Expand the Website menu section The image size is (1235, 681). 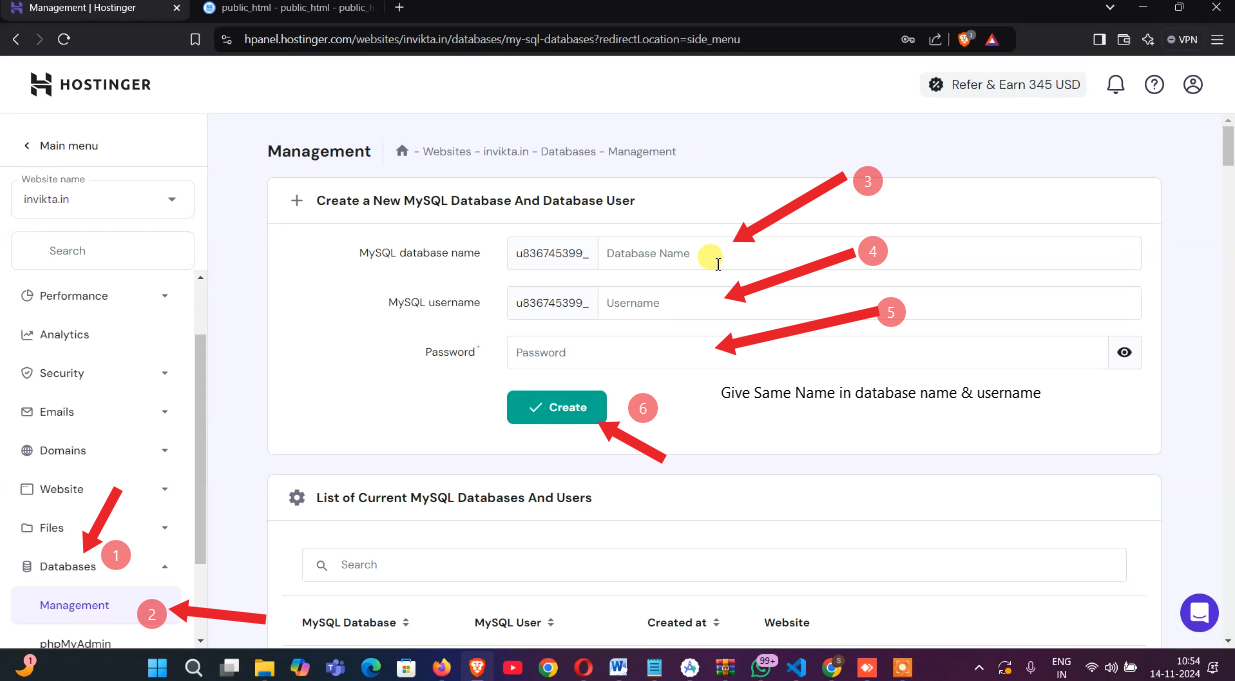pyautogui.click(x=95, y=489)
